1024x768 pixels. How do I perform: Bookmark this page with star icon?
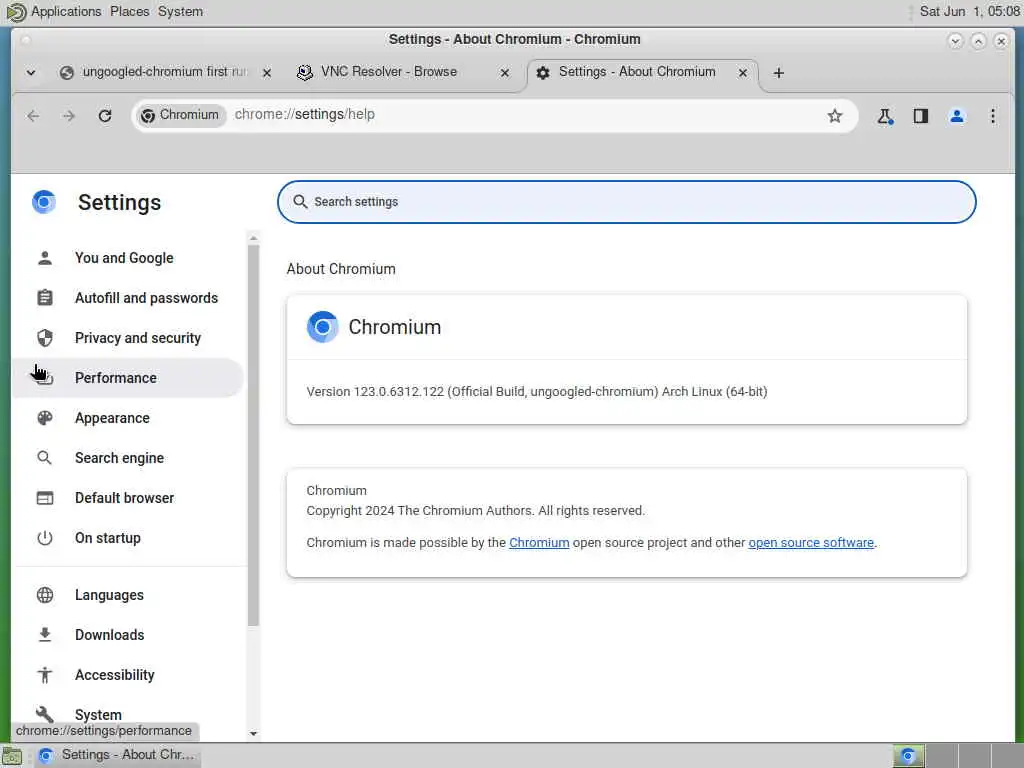834,116
